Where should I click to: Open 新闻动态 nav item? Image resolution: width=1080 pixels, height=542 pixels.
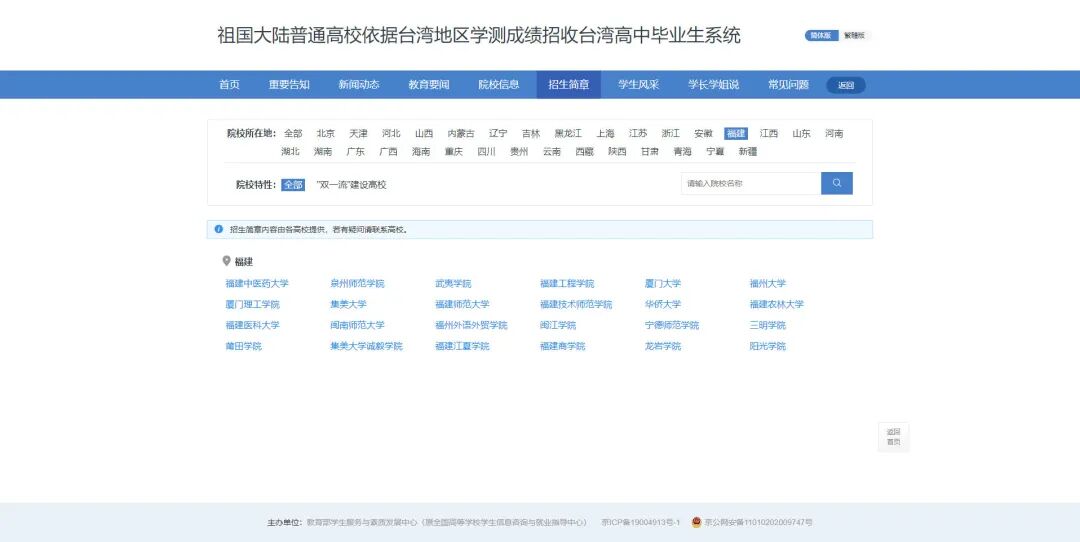pos(359,85)
